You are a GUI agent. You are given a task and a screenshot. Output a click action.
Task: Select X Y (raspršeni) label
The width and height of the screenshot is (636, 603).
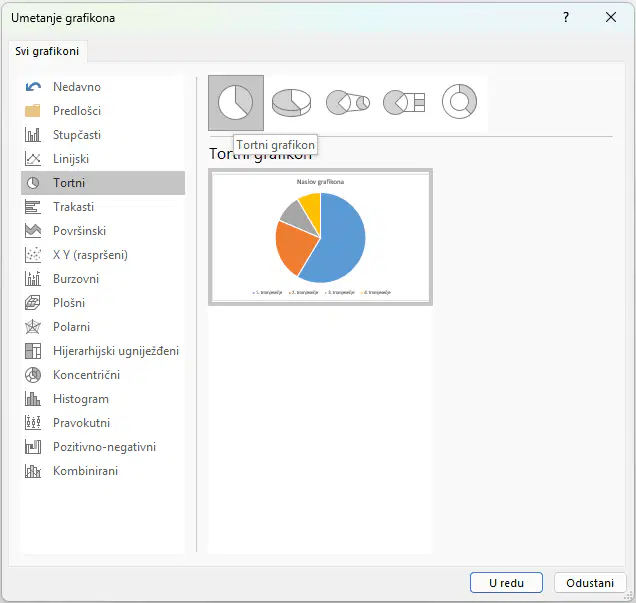pyautogui.click(x=90, y=255)
